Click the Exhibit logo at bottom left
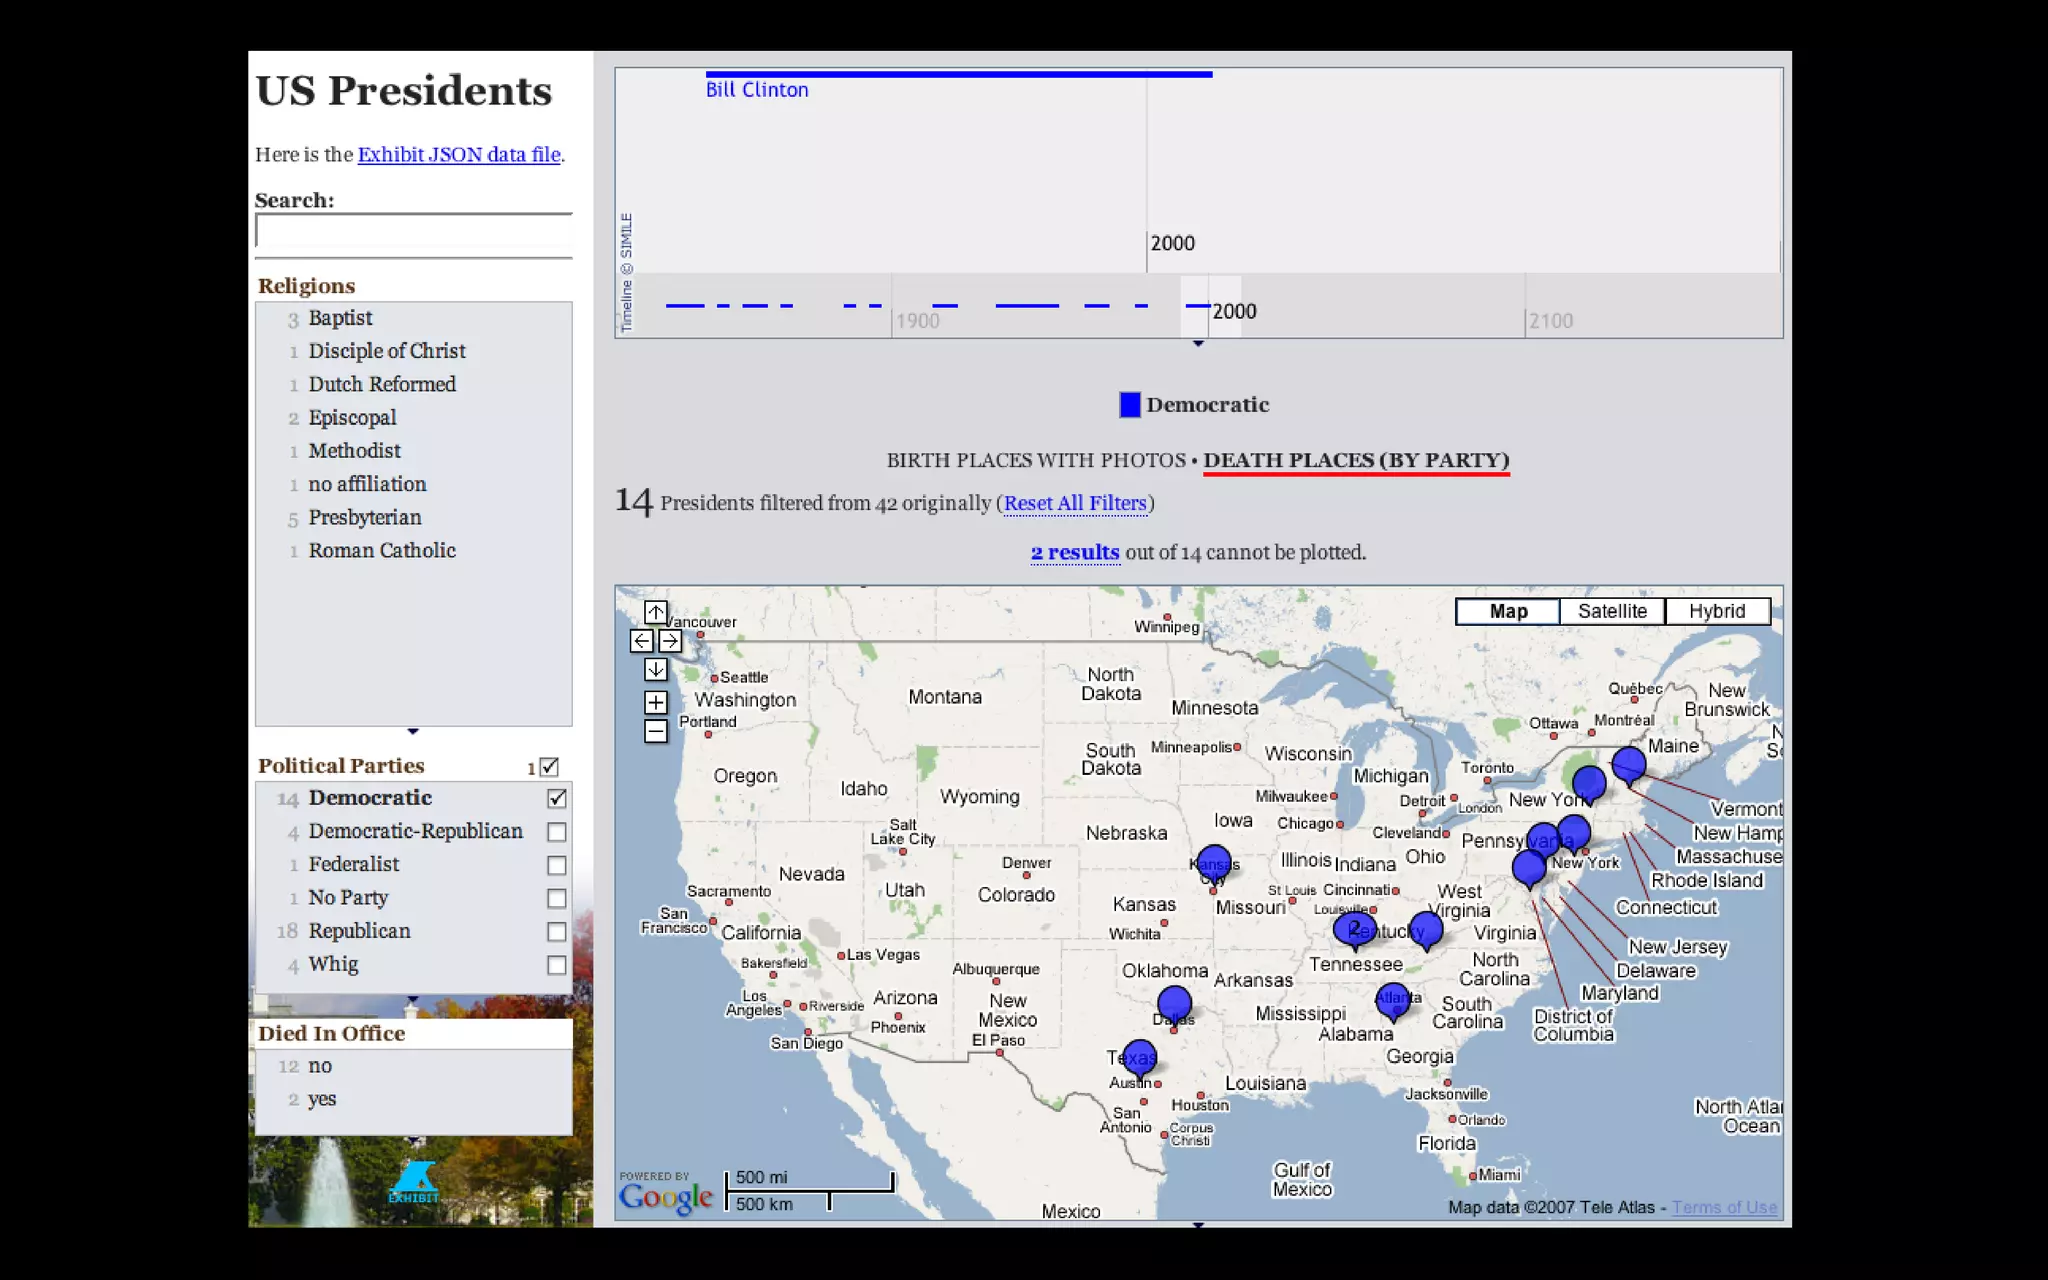Image resolution: width=2048 pixels, height=1280 pixels. 413,1181
